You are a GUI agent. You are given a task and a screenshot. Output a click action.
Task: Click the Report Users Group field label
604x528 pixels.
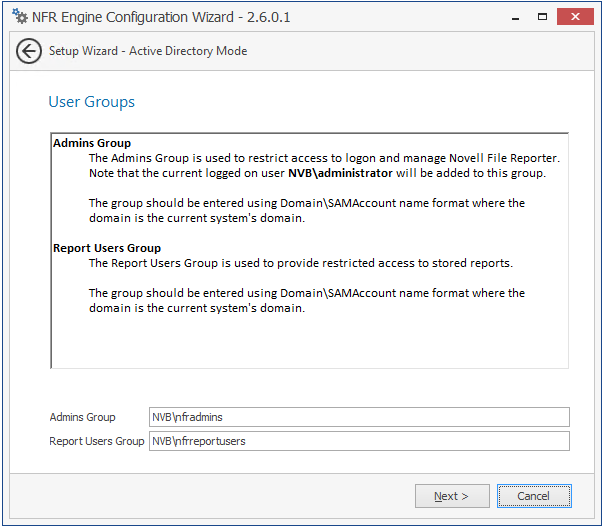point(97,441)
